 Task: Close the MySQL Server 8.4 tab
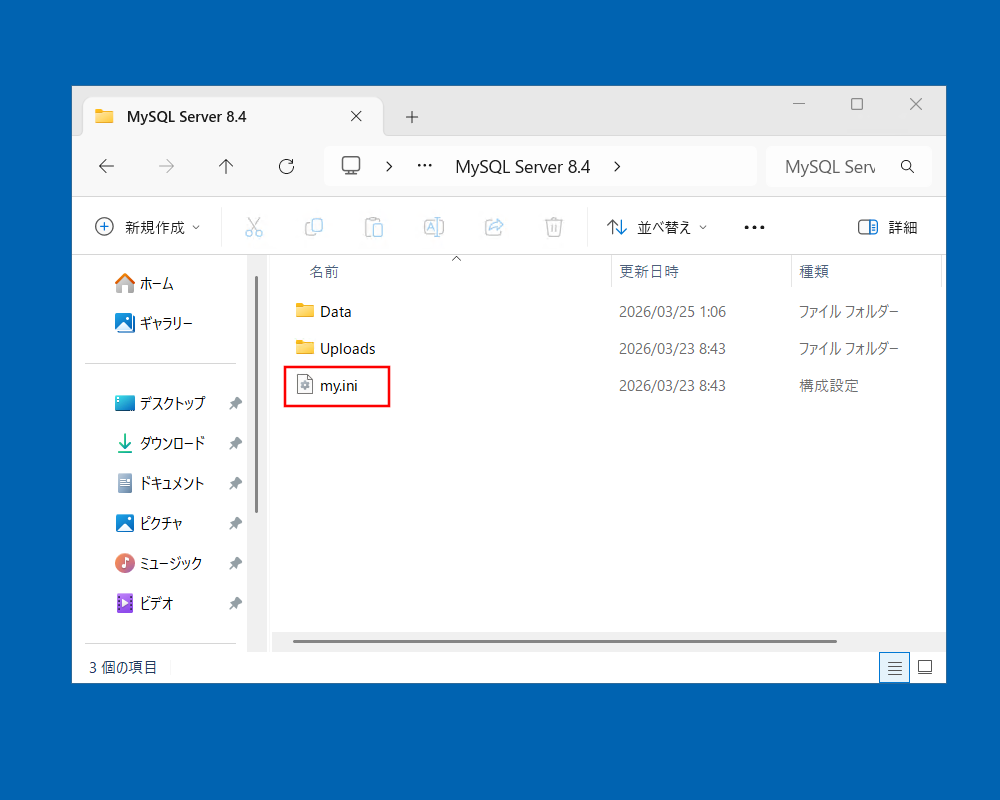356,116
